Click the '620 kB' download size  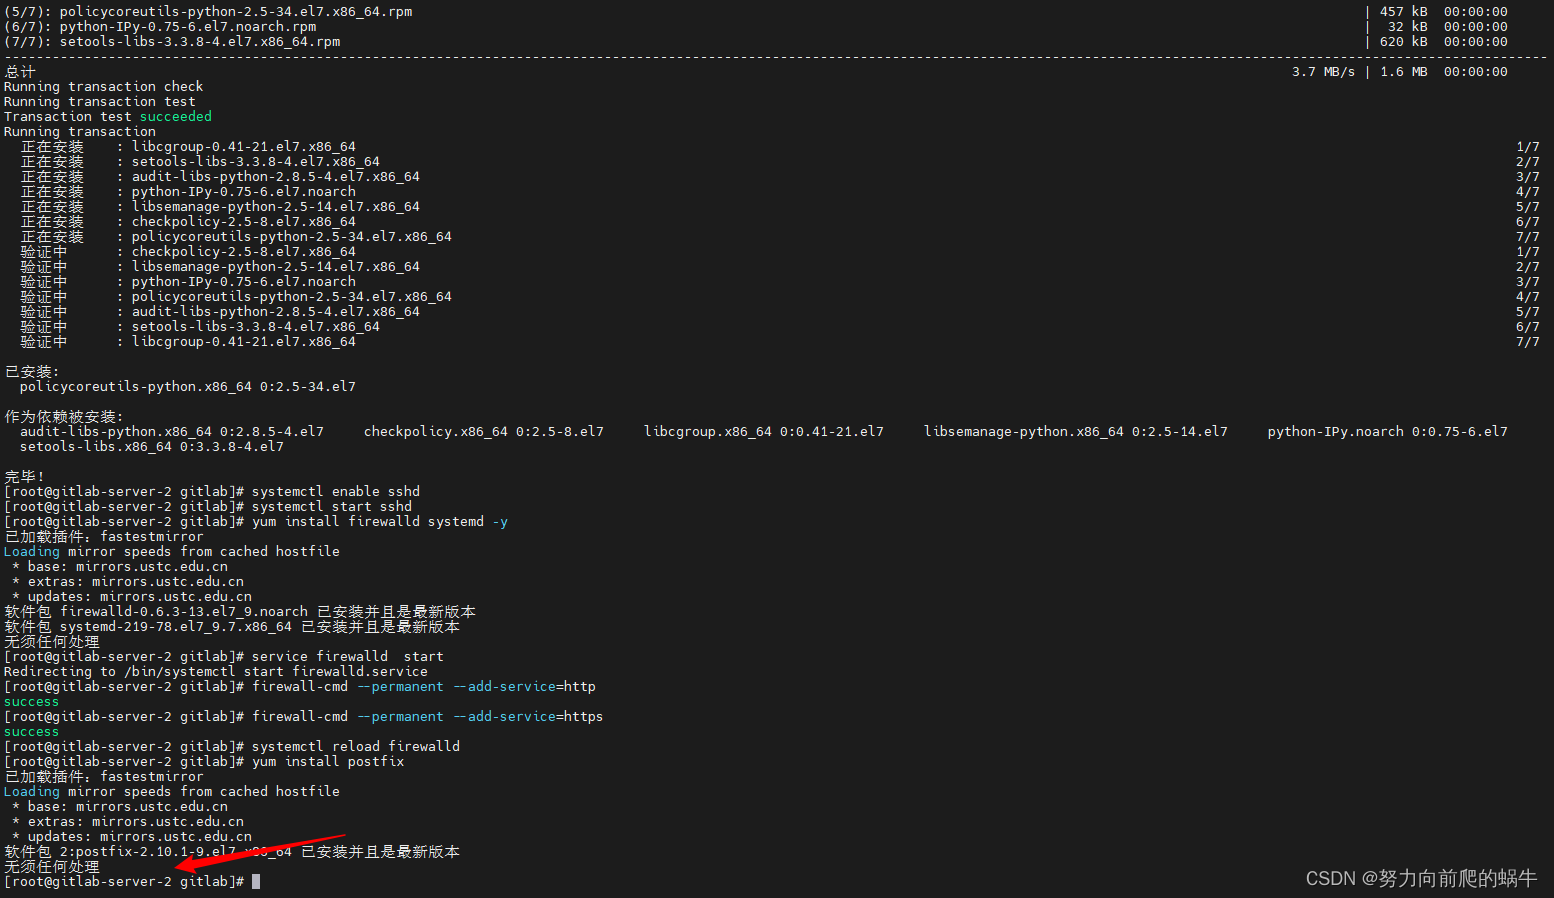click(x=1404, y=42)
